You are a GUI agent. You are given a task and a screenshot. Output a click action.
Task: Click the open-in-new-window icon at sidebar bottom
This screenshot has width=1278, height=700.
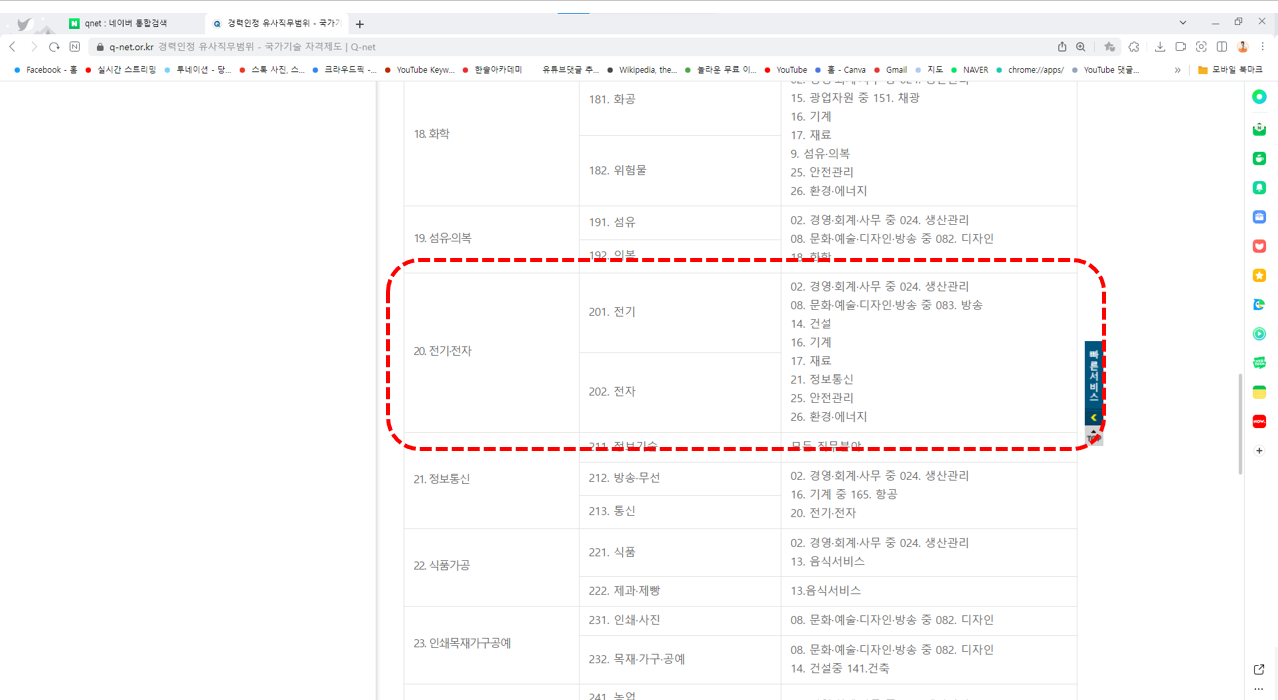(x=1259, y=669)
